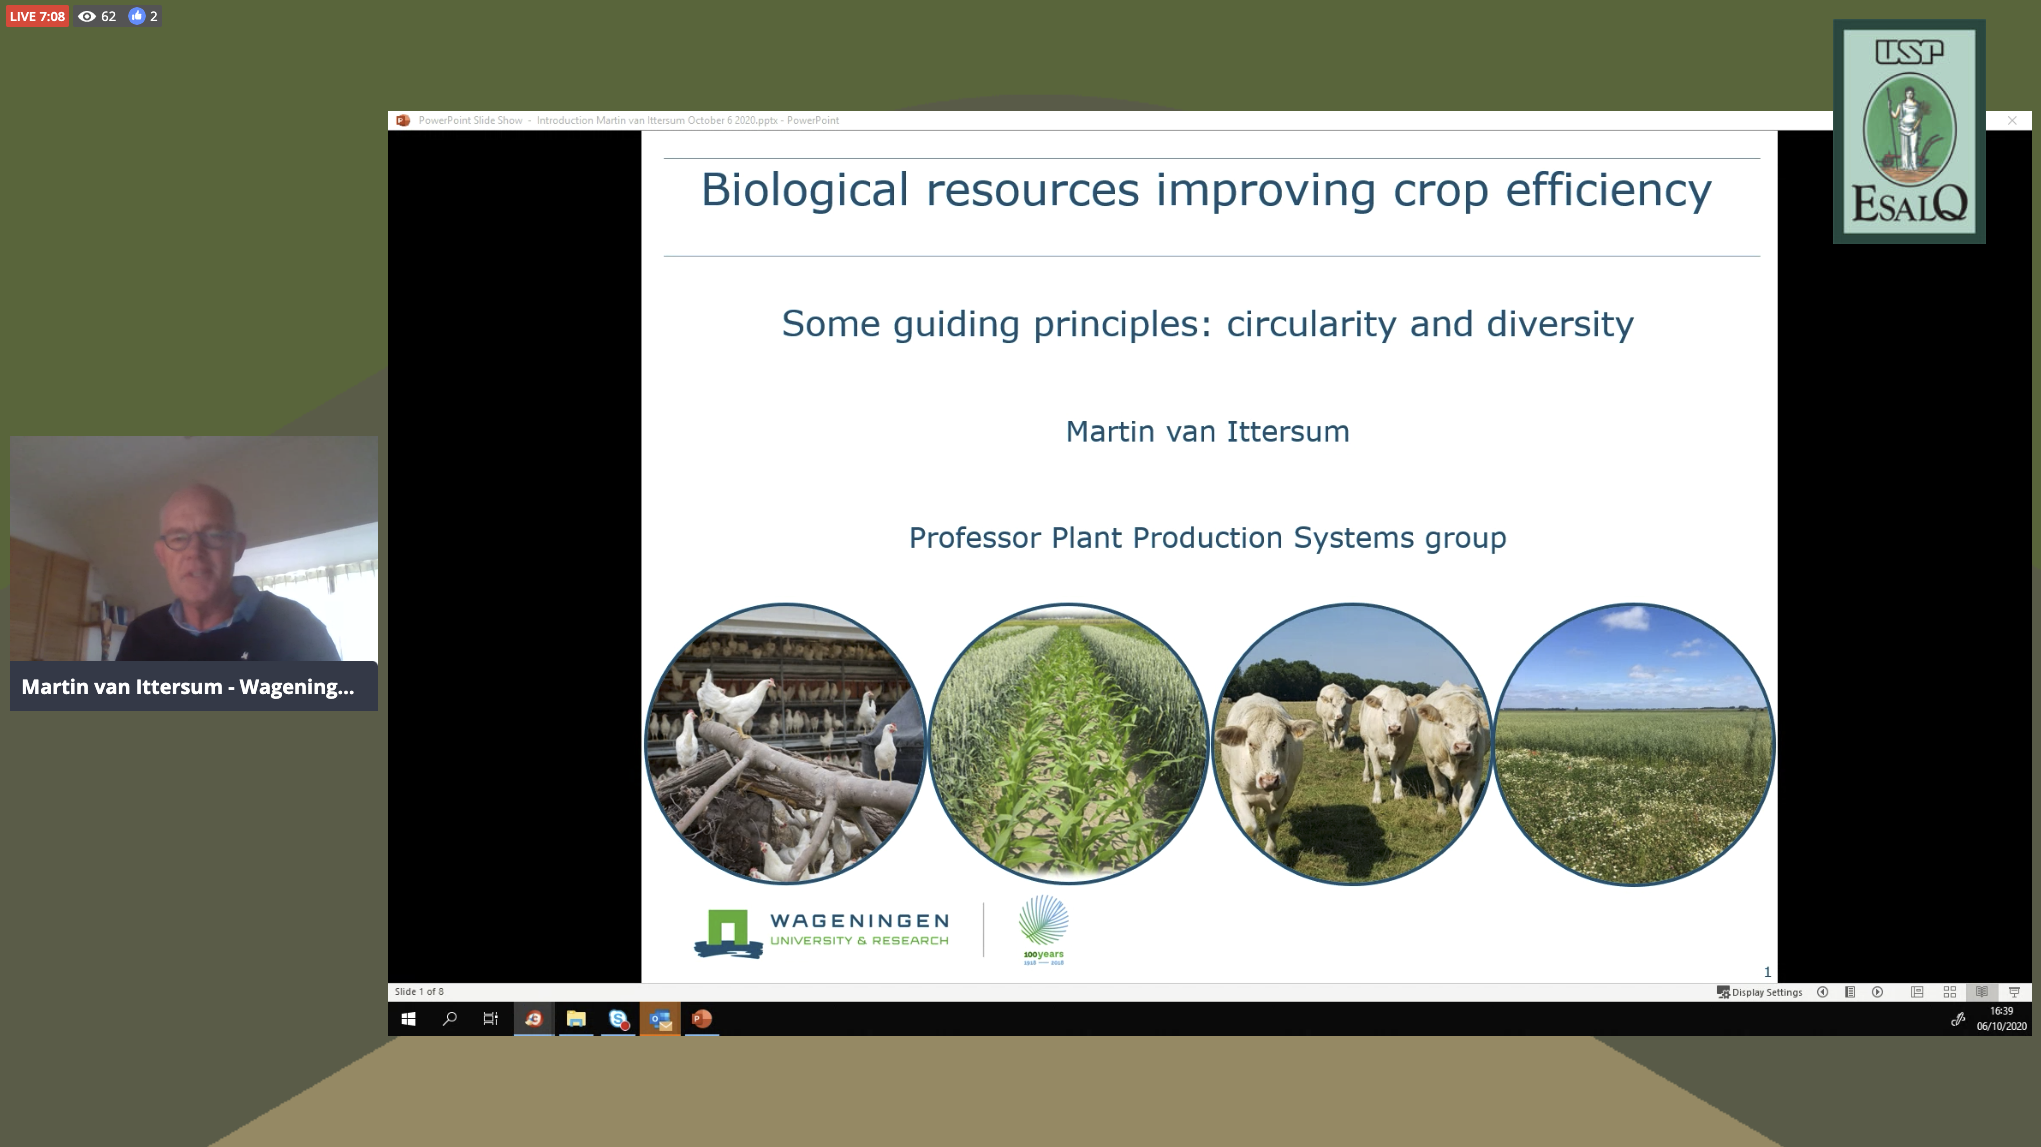Image resolution: width=2041 pixels, height=1147 pixels.
Task: Start Slide Show view icon
Action: (2014, 992)
